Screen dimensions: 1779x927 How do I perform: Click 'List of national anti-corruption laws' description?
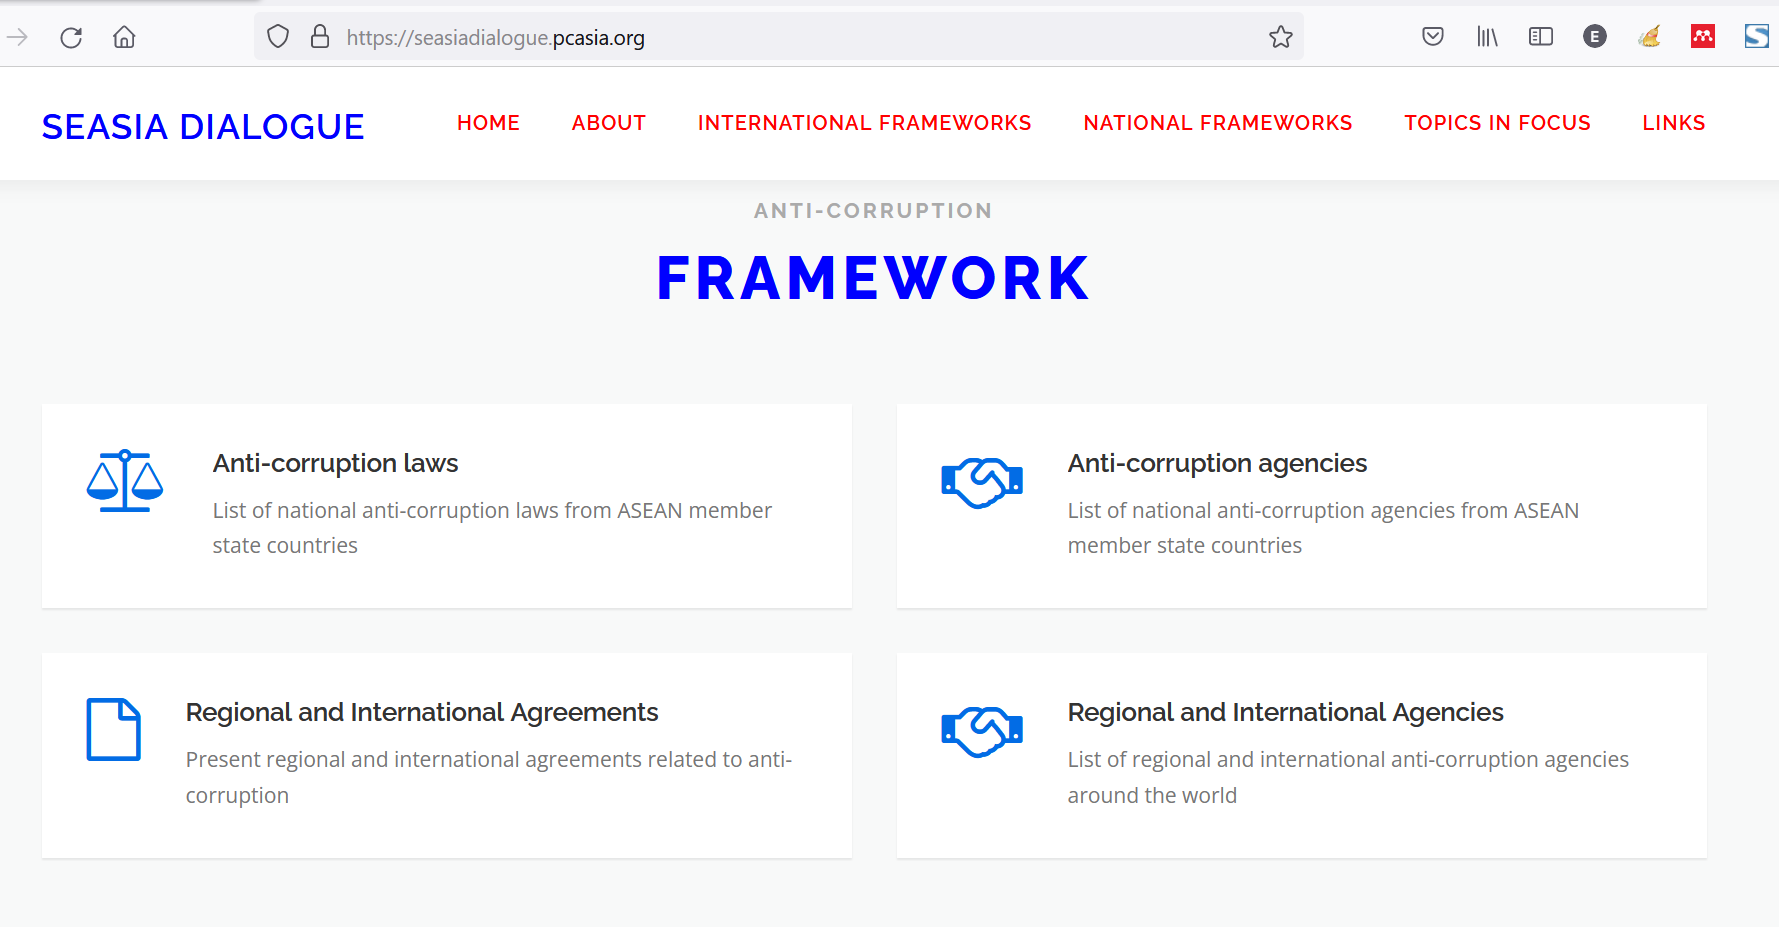(492, 528)
